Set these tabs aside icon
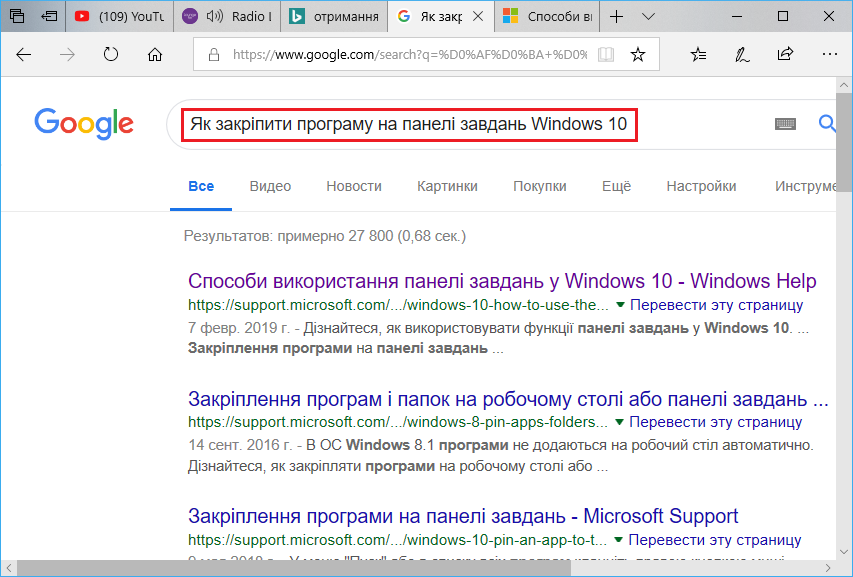853x577 pixels. pyautogui.click(x=49, y=16)
